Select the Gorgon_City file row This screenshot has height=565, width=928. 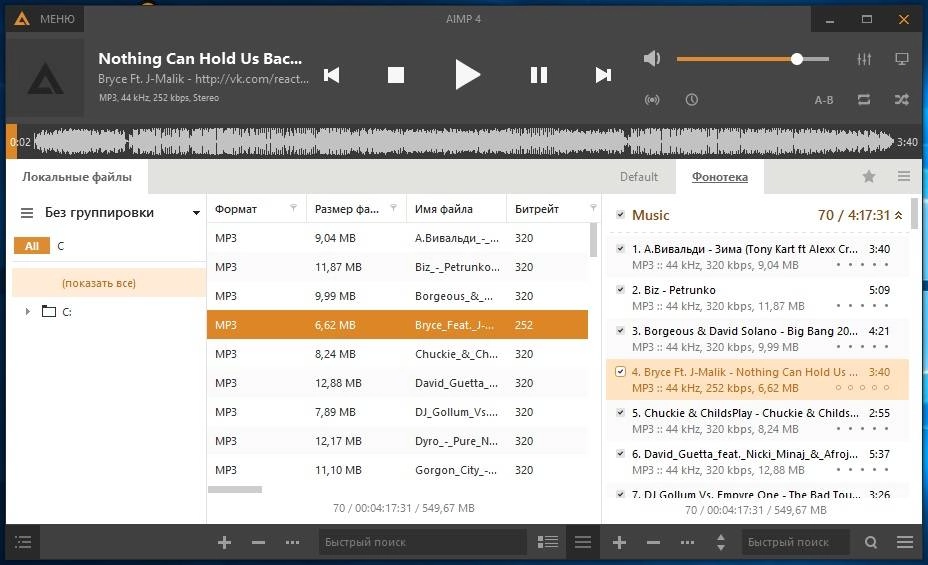(397, 470)
